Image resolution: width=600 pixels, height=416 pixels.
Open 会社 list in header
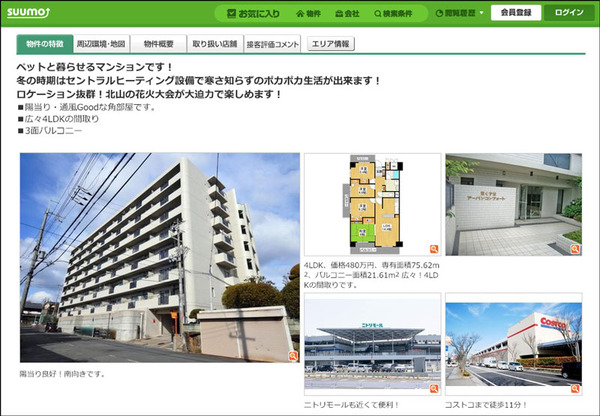(347, 14)
